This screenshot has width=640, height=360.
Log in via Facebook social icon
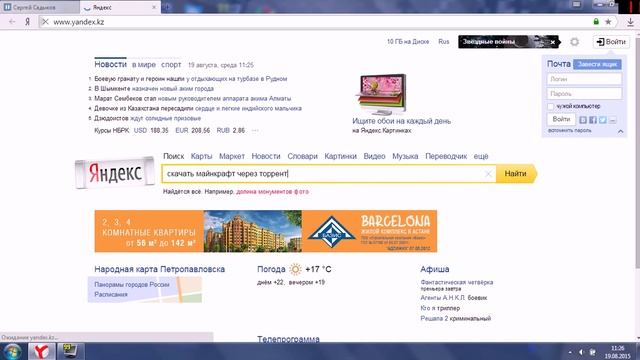tap(593, 120)
